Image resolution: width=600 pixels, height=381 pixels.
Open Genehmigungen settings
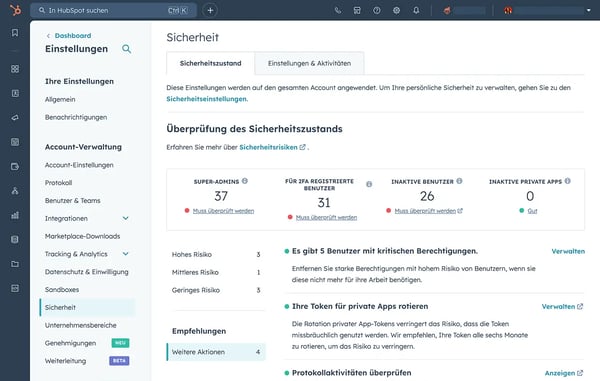70,343
